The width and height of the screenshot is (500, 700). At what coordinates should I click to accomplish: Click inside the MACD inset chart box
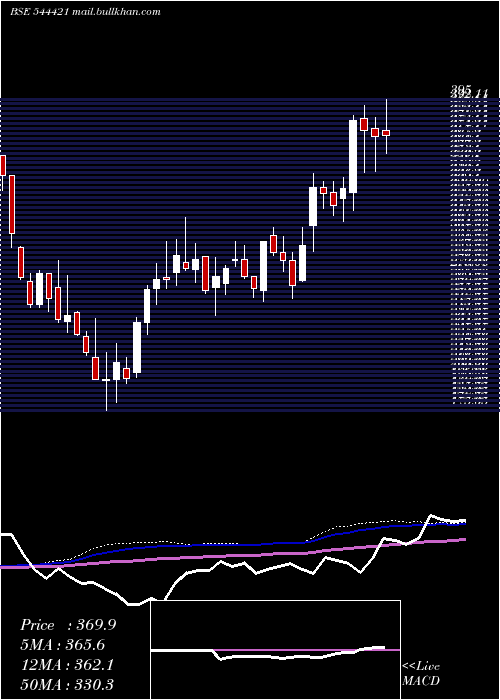pyautogui.click(x=275, y=650)
